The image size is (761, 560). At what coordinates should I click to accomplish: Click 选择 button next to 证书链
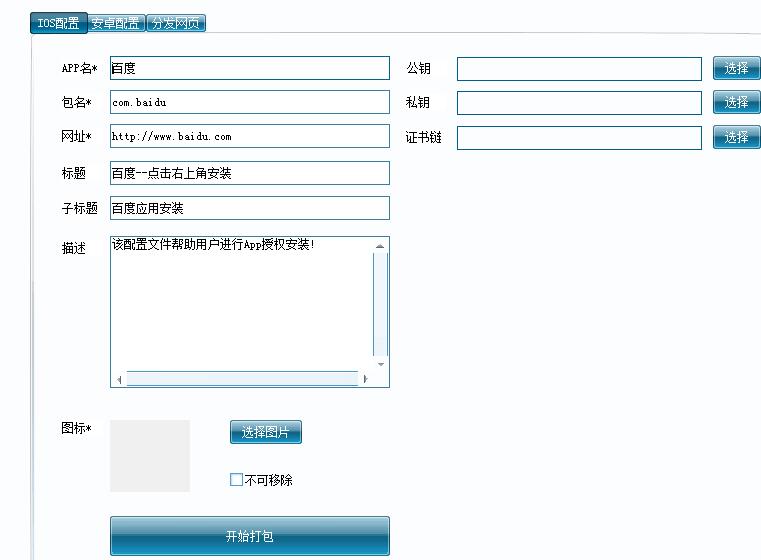click(x=736, y=137)
